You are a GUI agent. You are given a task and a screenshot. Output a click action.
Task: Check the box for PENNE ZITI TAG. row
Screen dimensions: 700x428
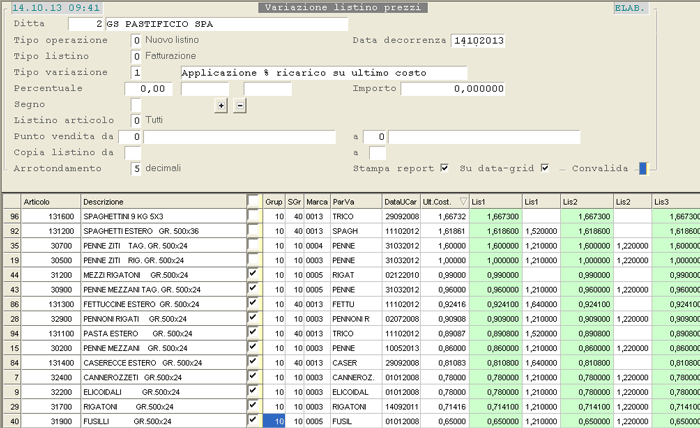[253, 245]
